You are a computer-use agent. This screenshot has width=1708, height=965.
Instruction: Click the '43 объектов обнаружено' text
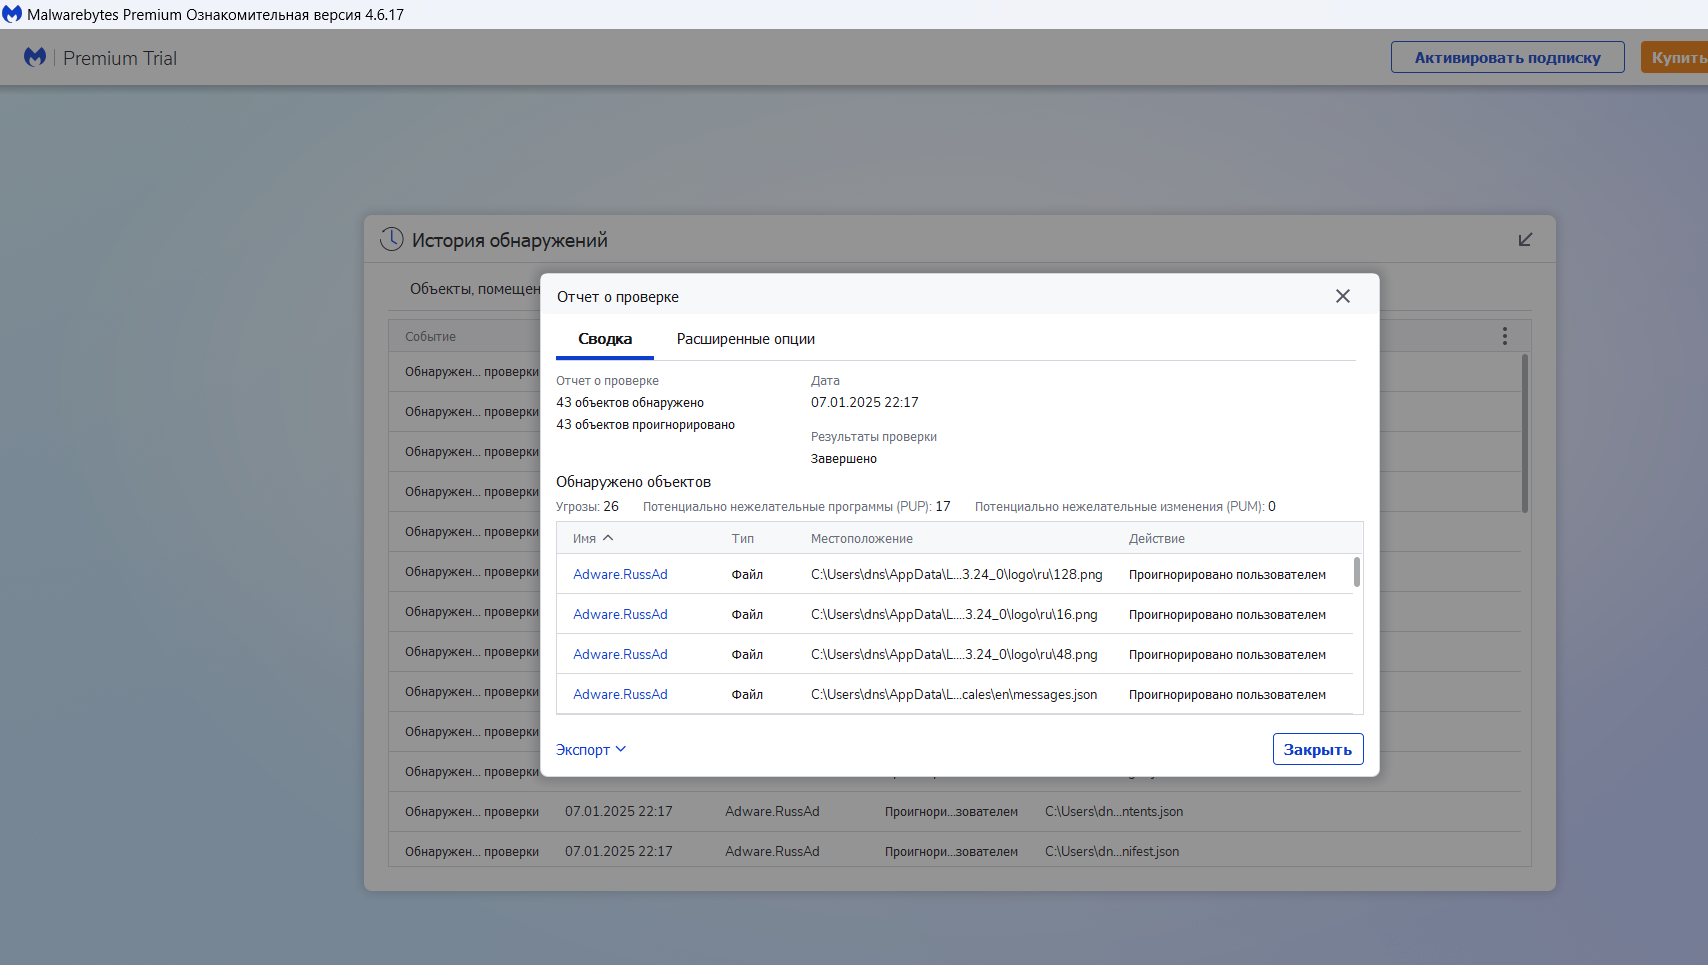630,402
